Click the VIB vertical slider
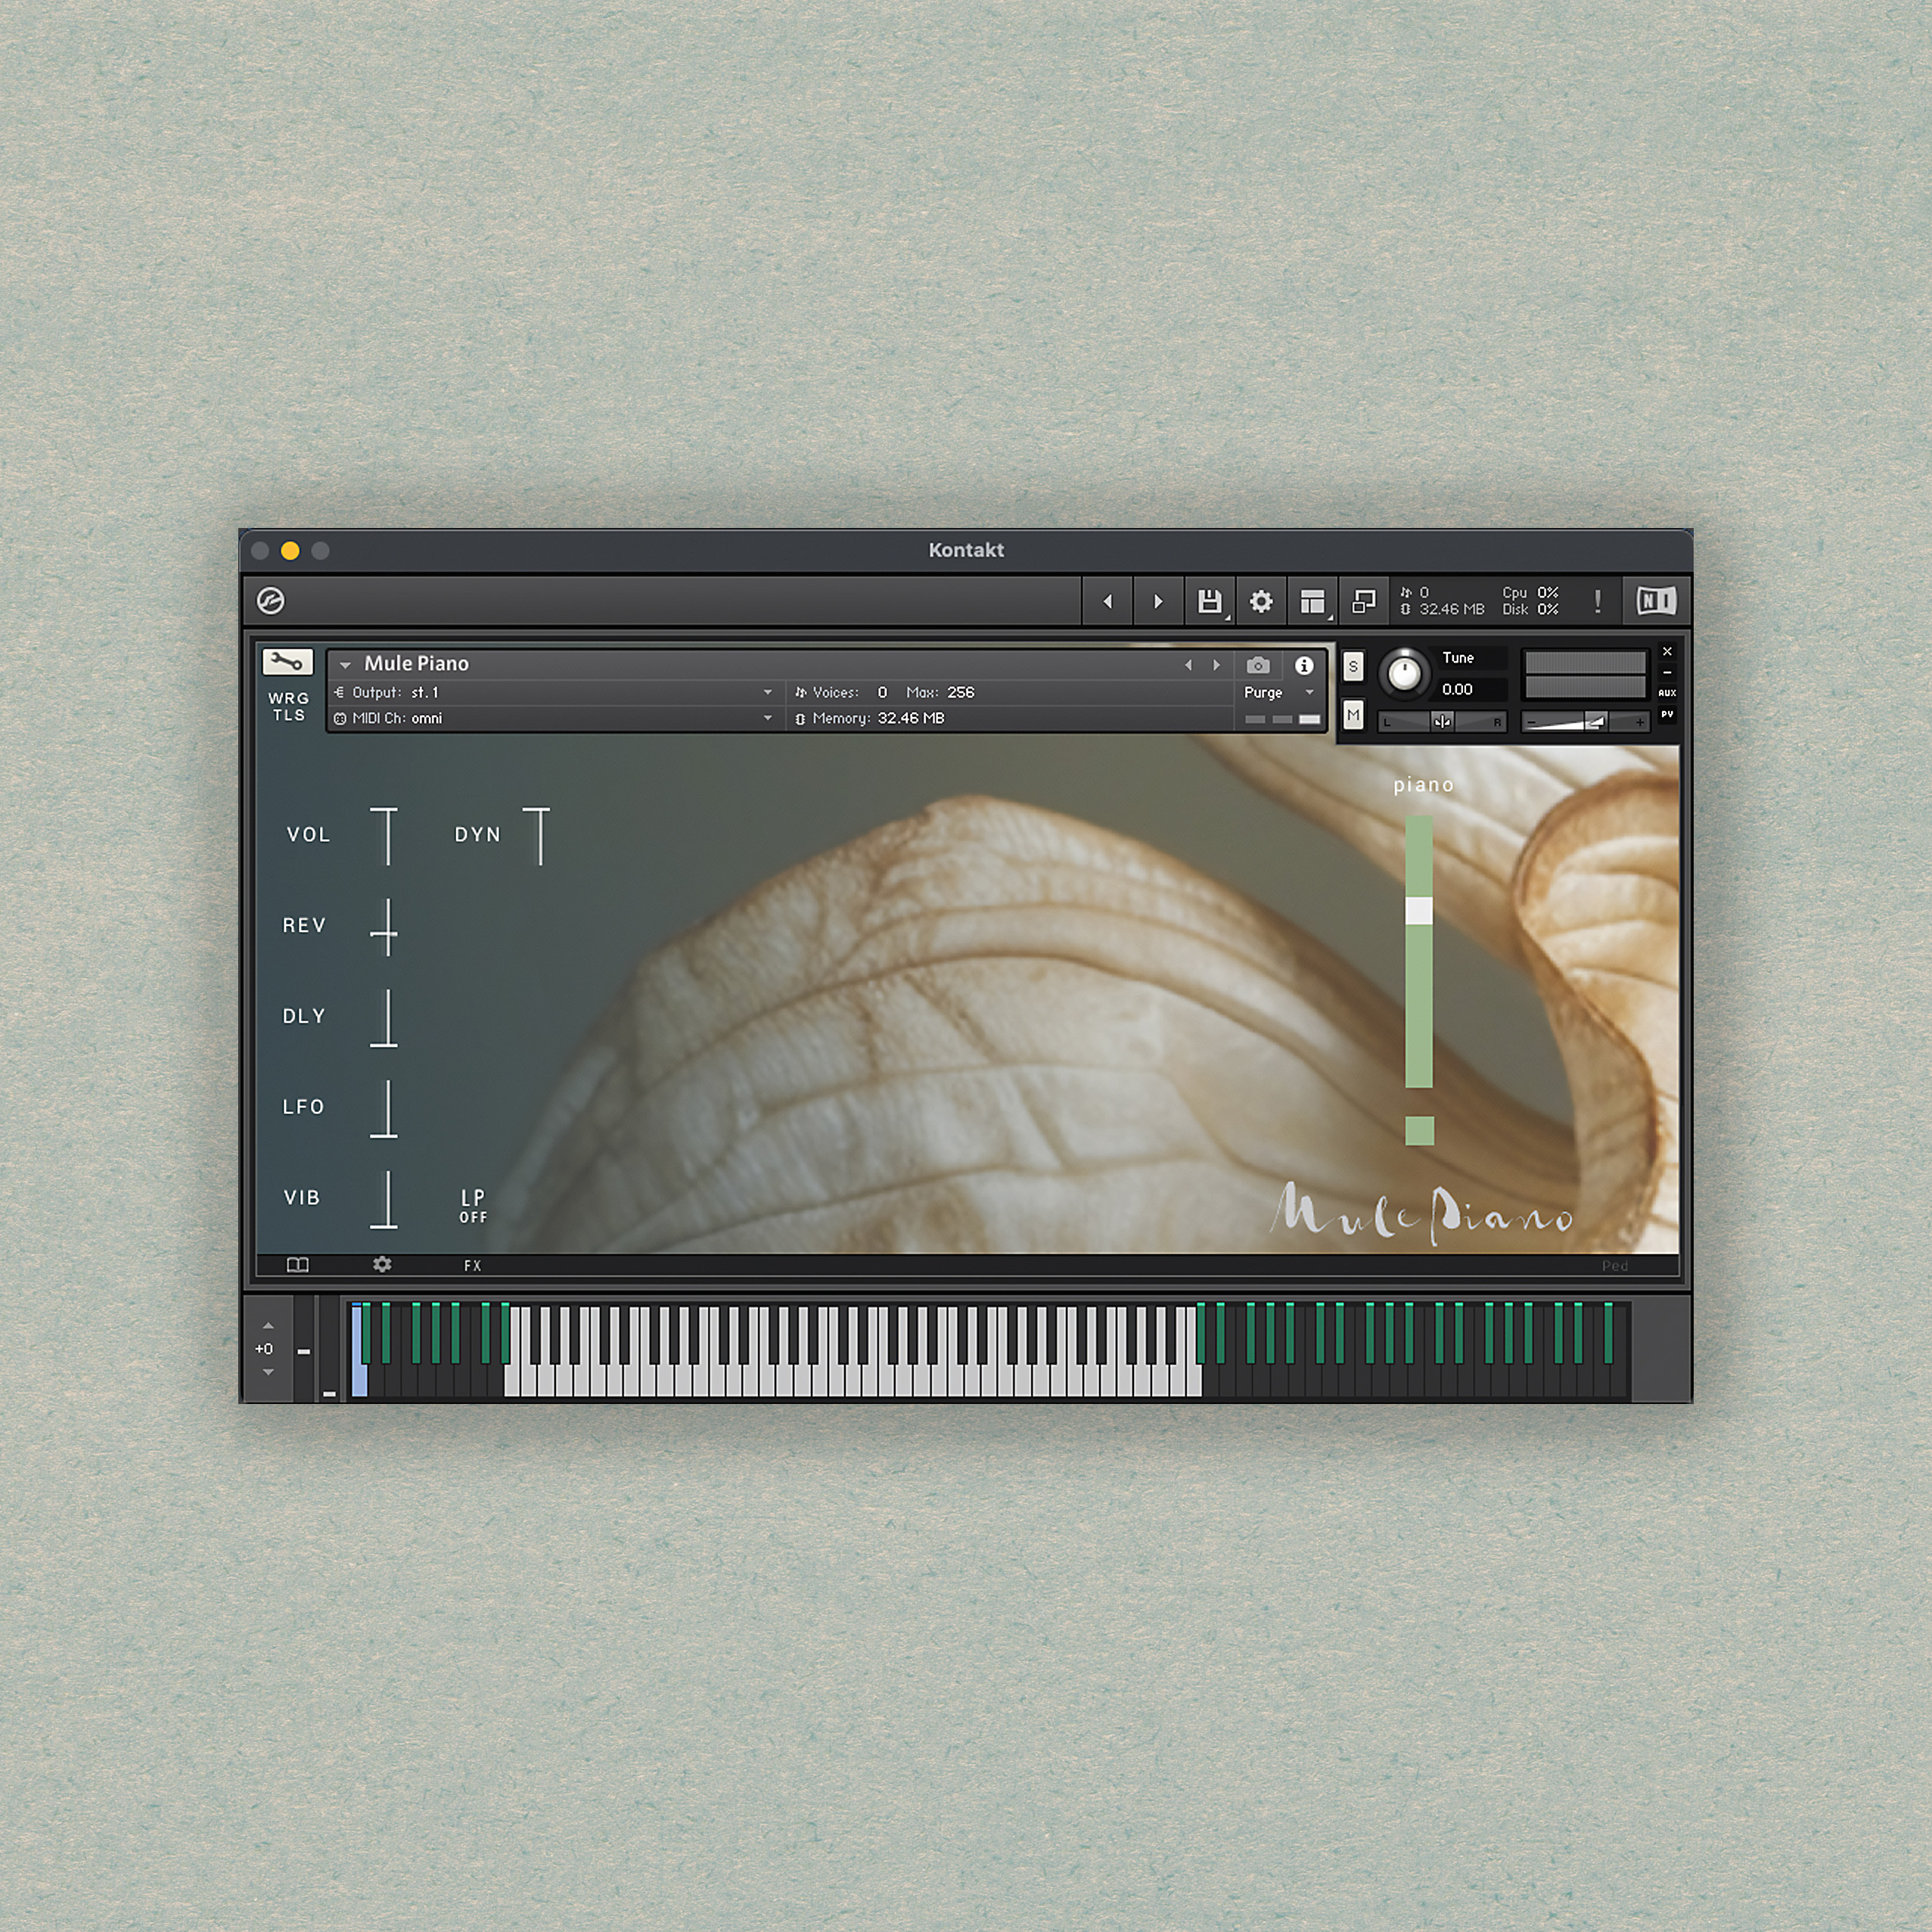 (x=385, y=1199)
